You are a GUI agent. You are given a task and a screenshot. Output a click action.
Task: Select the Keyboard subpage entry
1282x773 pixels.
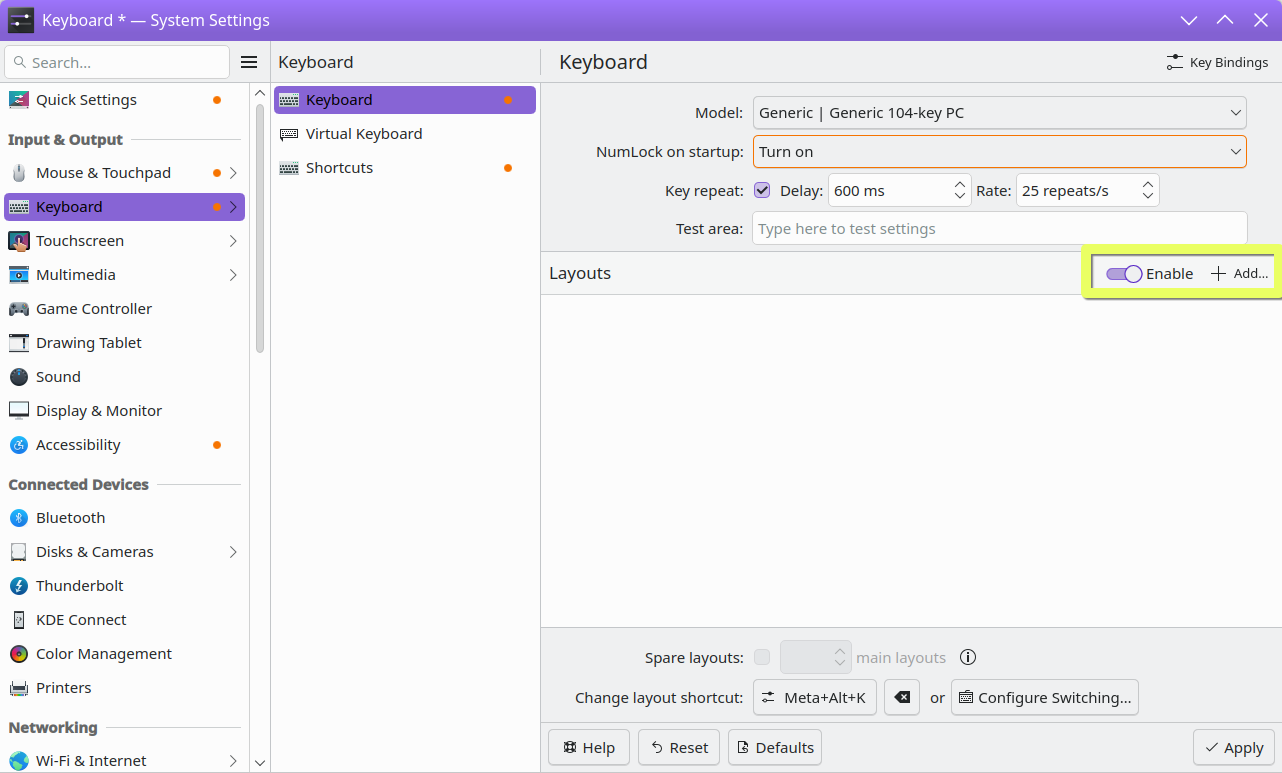405,100
